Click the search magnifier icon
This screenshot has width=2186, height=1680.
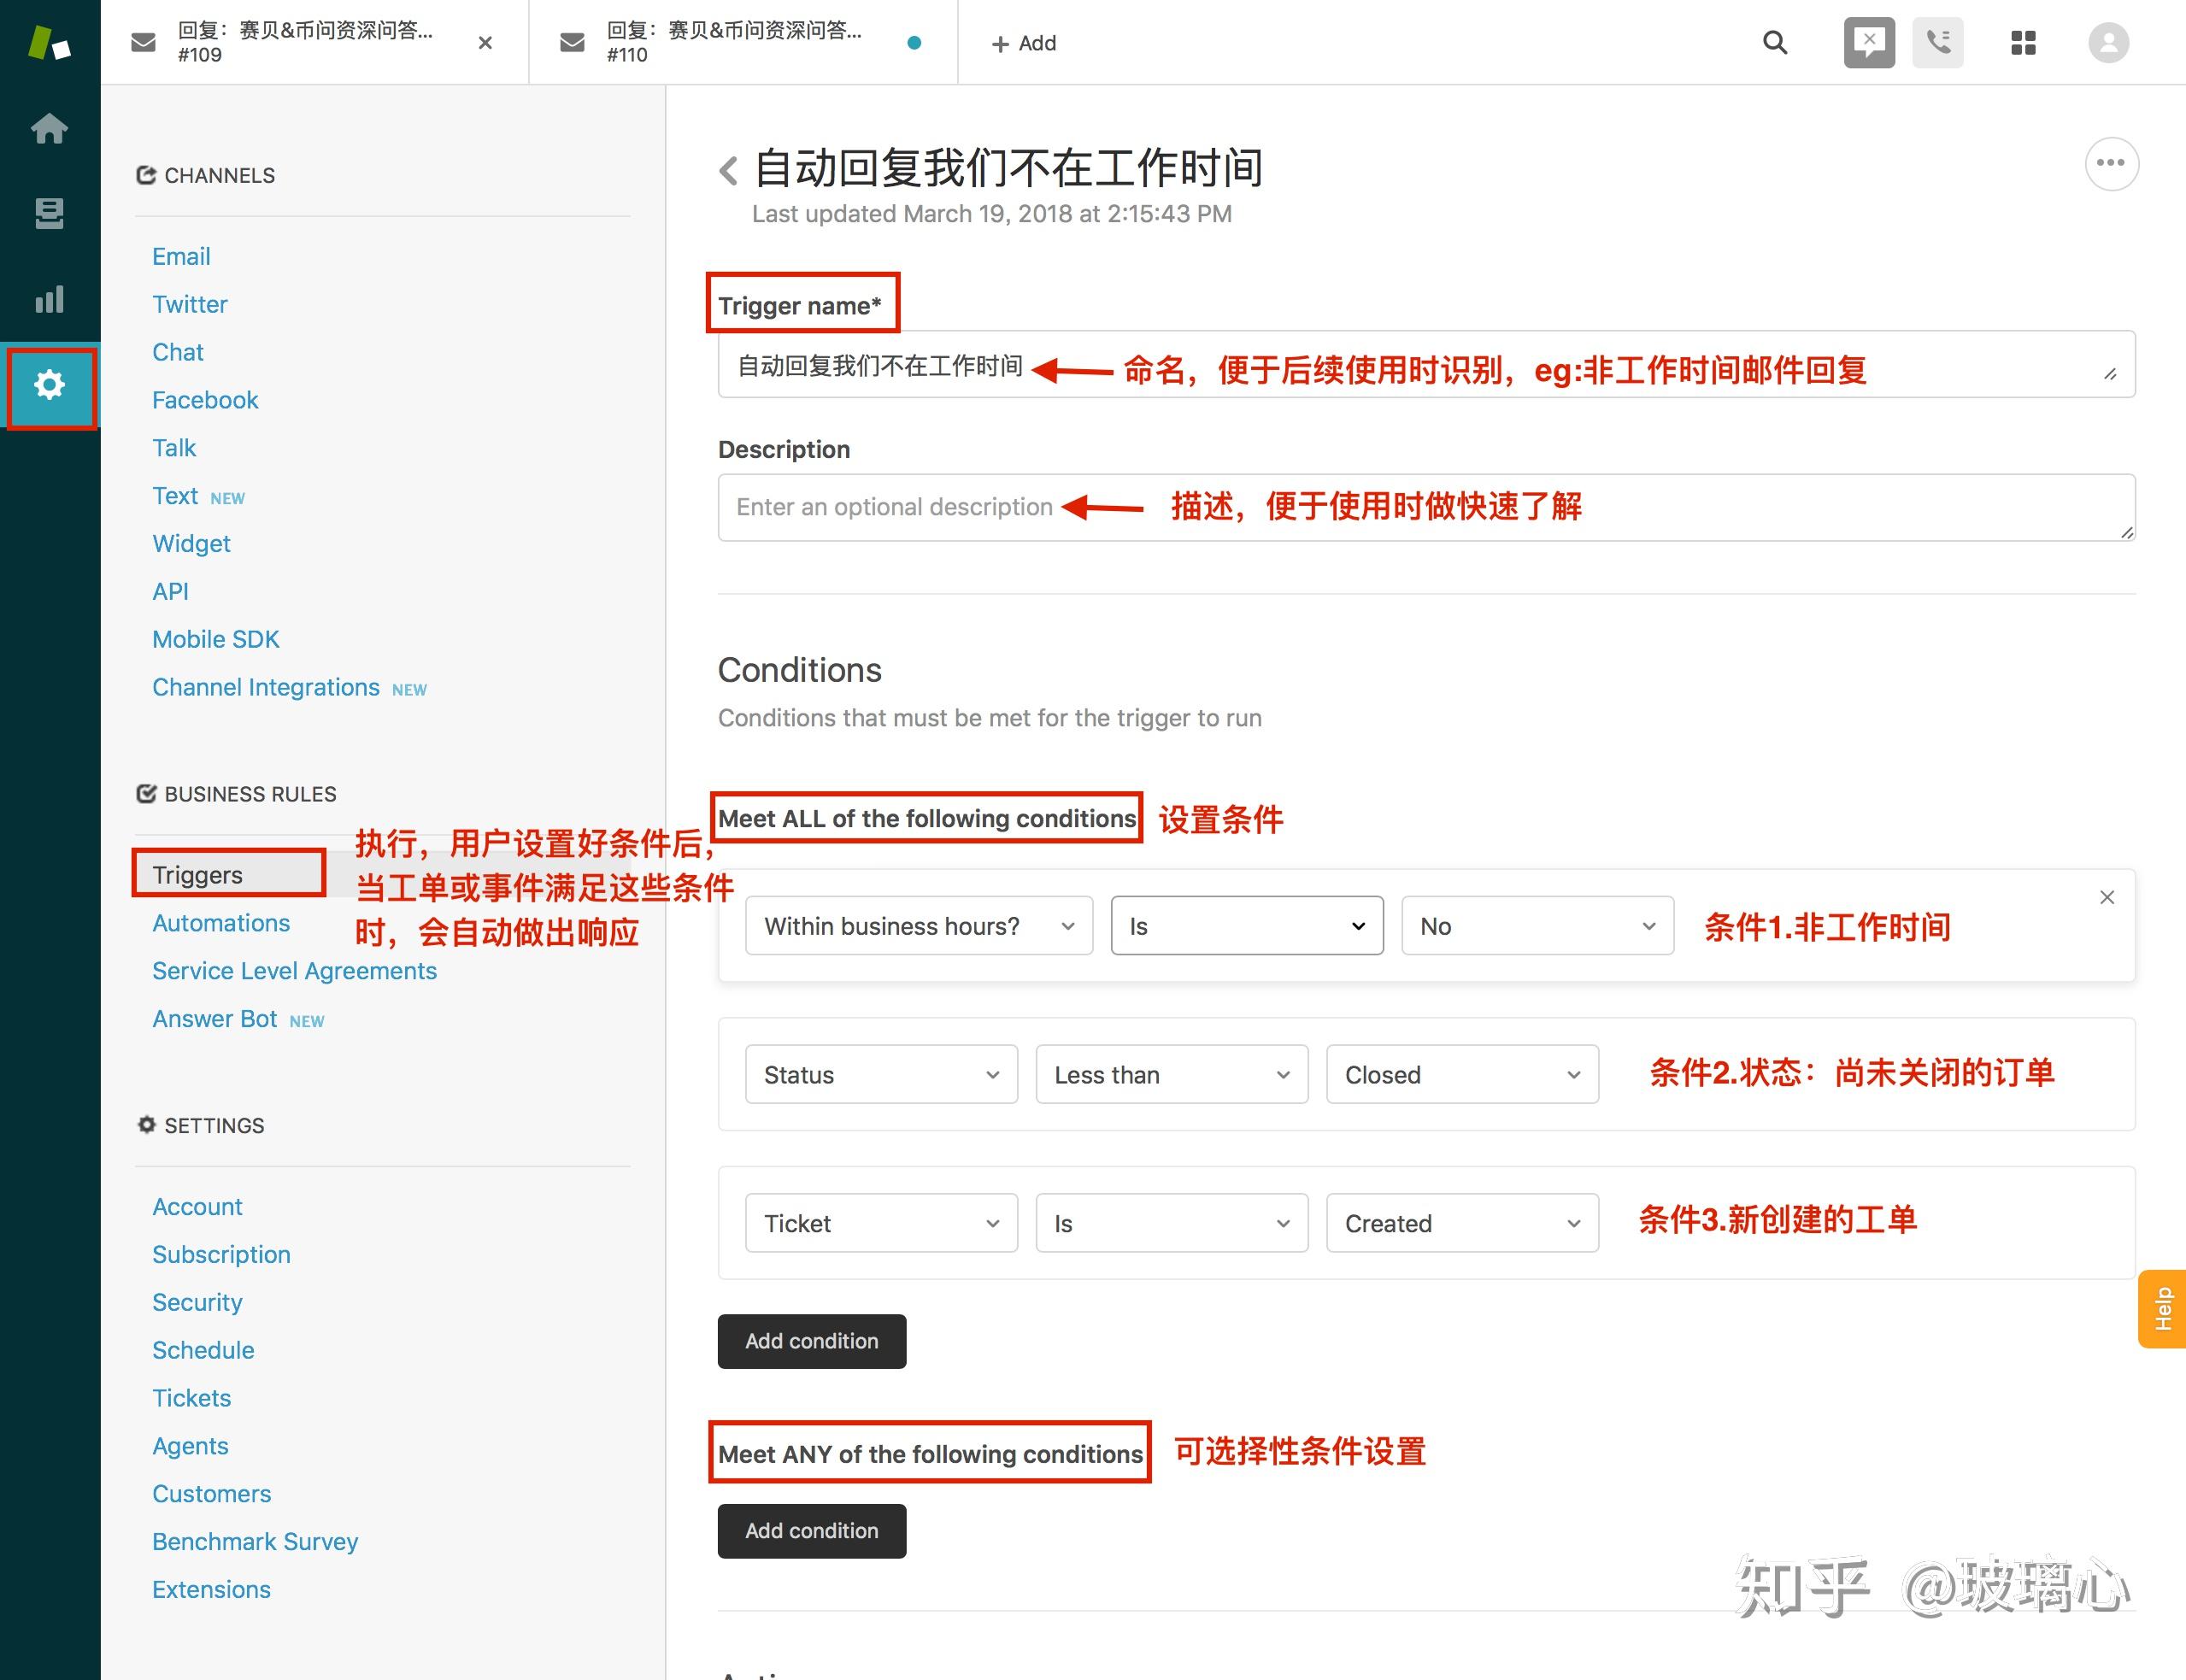point(1774,43)
